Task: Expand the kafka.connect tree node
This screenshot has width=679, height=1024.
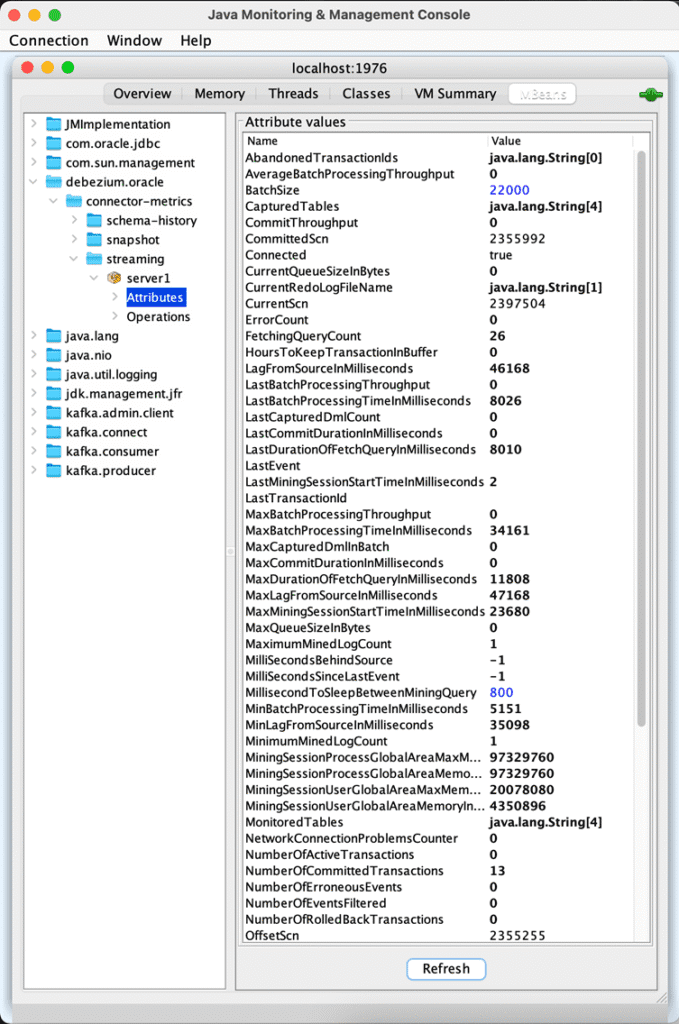Action: (x=33, y=432)
